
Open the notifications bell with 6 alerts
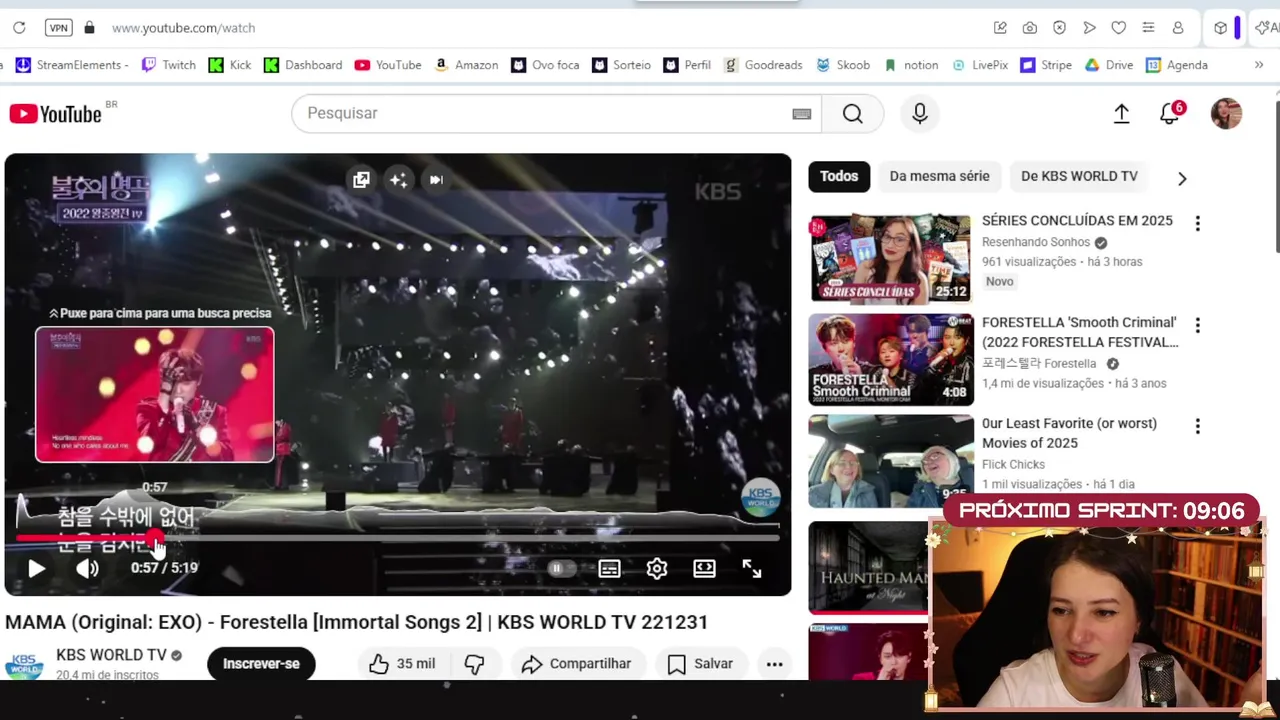point(1170,113)
